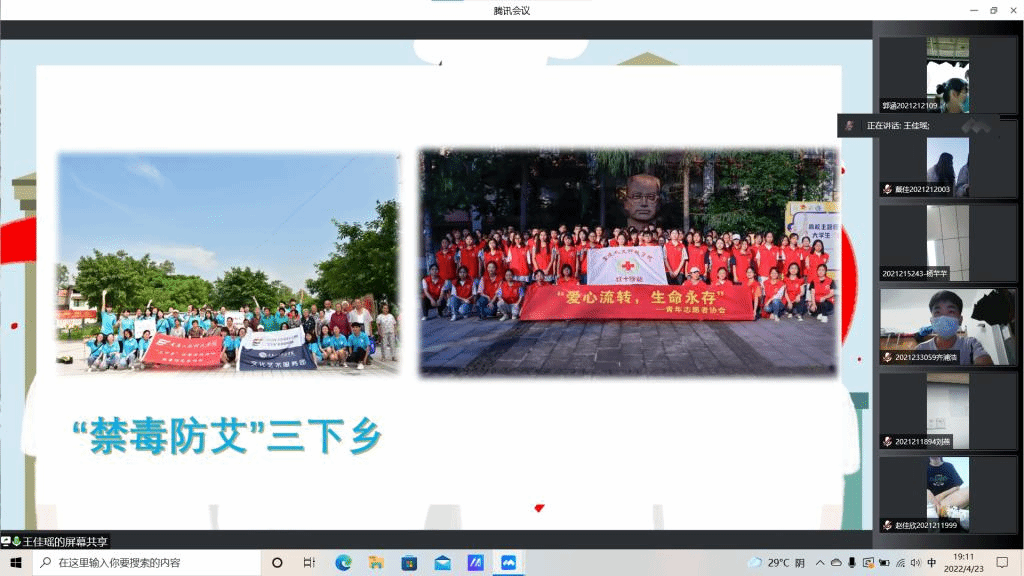Open the Windows Start menu
1024x576 pixels.
tap(16, 563)
